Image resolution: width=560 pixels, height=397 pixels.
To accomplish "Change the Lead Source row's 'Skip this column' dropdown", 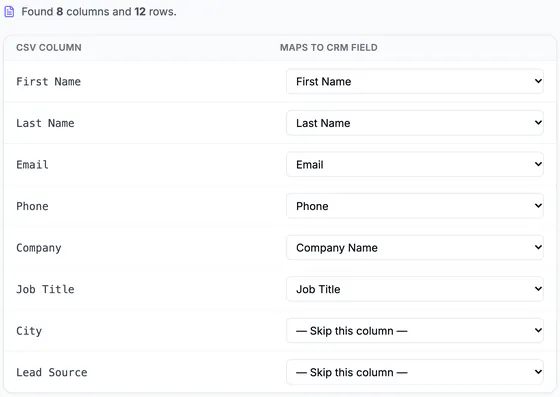I will [x=415, y=372].
